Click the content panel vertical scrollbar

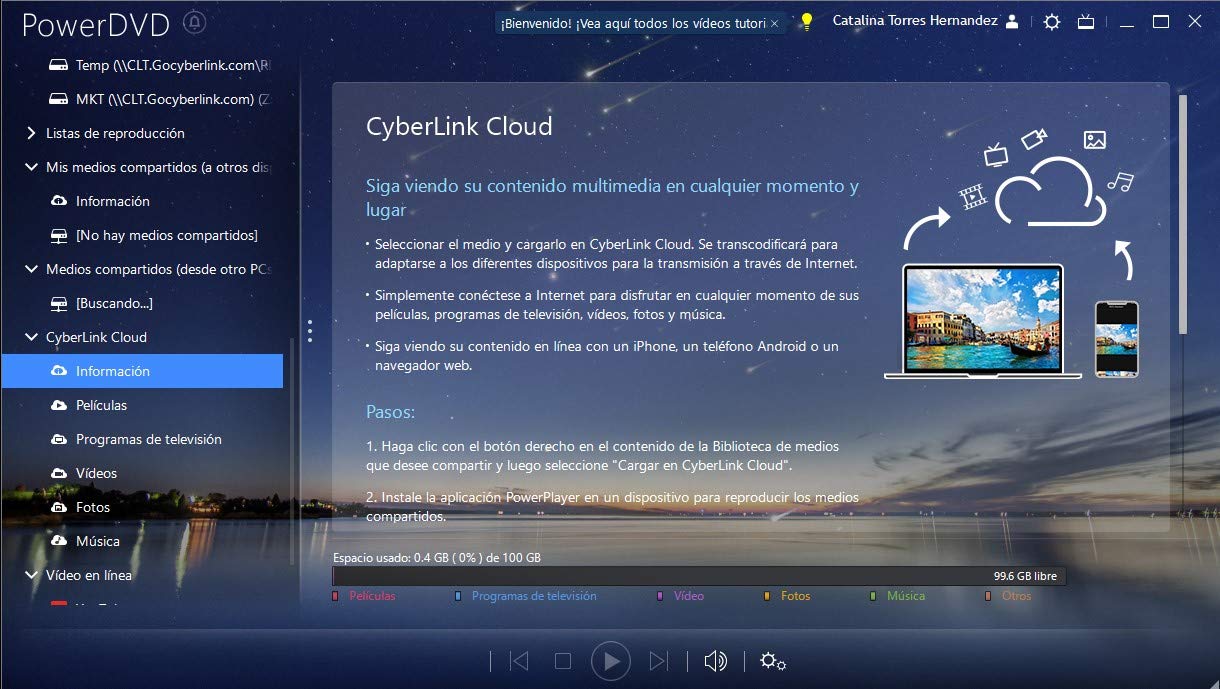tap(1184, 215)
